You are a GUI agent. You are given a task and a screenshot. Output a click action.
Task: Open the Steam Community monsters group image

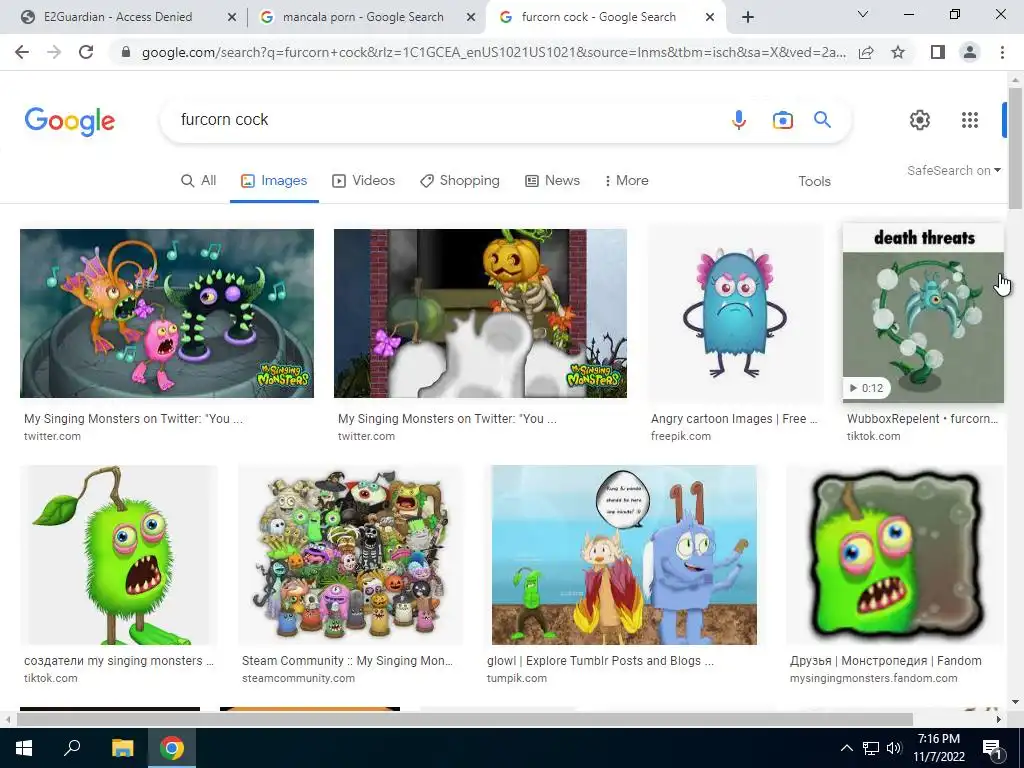click(350, 554)
